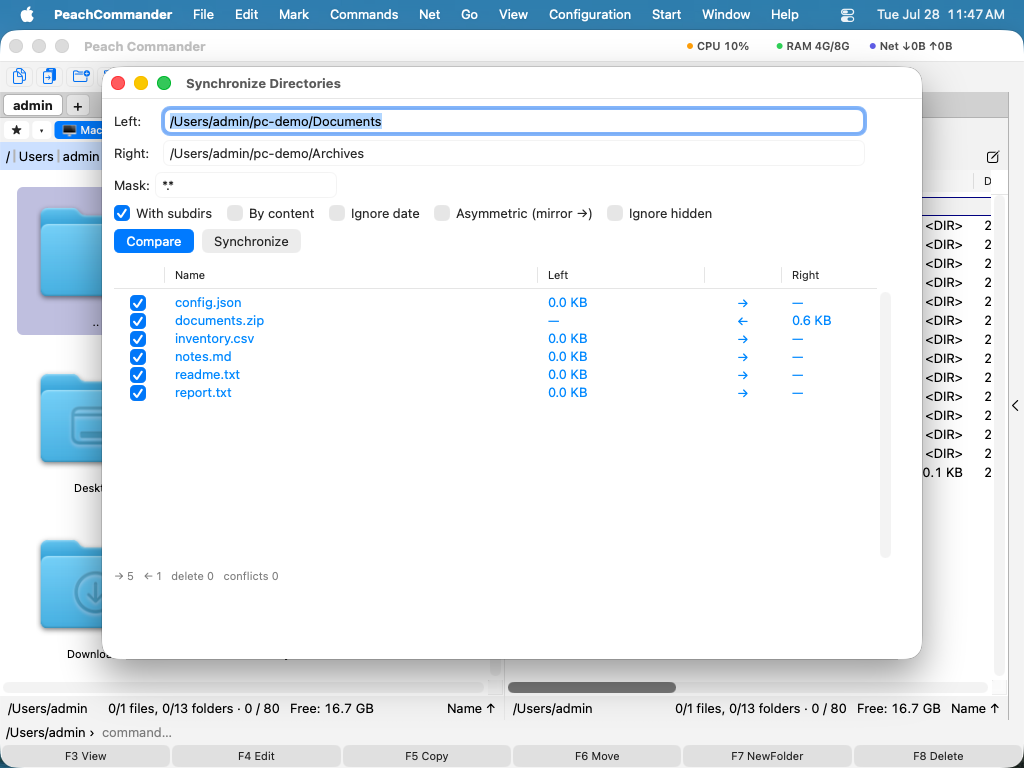Open the Commands menu
1024x768 pixels.
364,14
